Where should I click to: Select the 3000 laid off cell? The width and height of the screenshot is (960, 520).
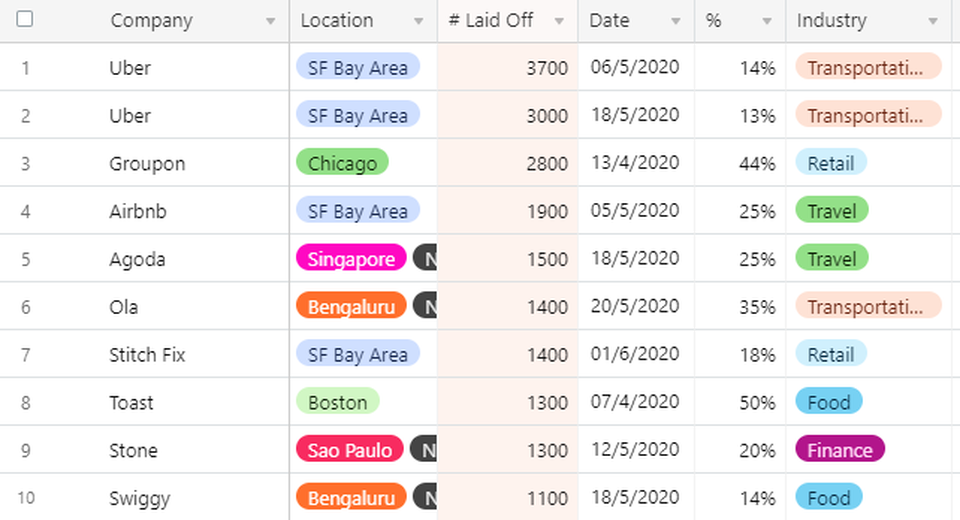pos(508,115)
